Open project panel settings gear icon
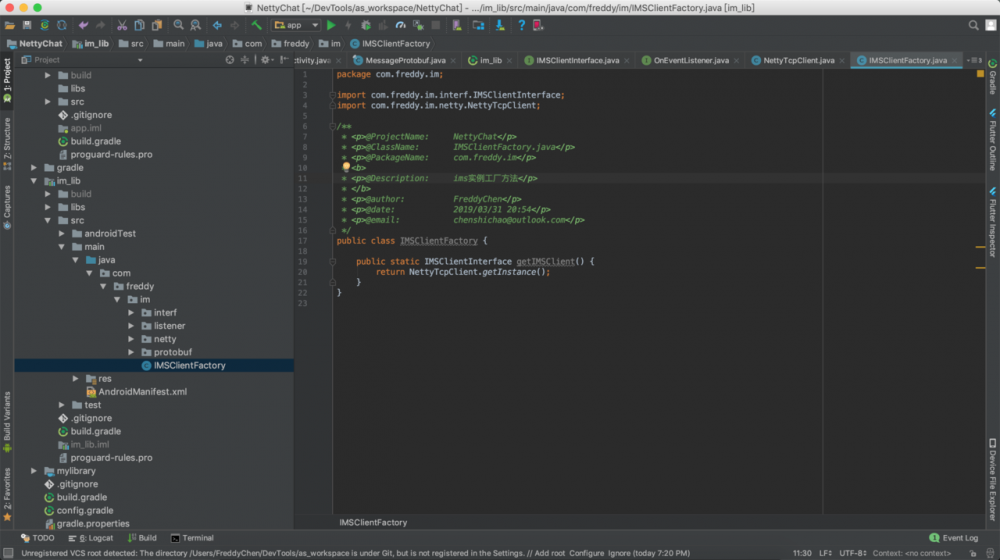Image resolution: width=1000 pixels, height=560 pixels. (x=266, y=60)
